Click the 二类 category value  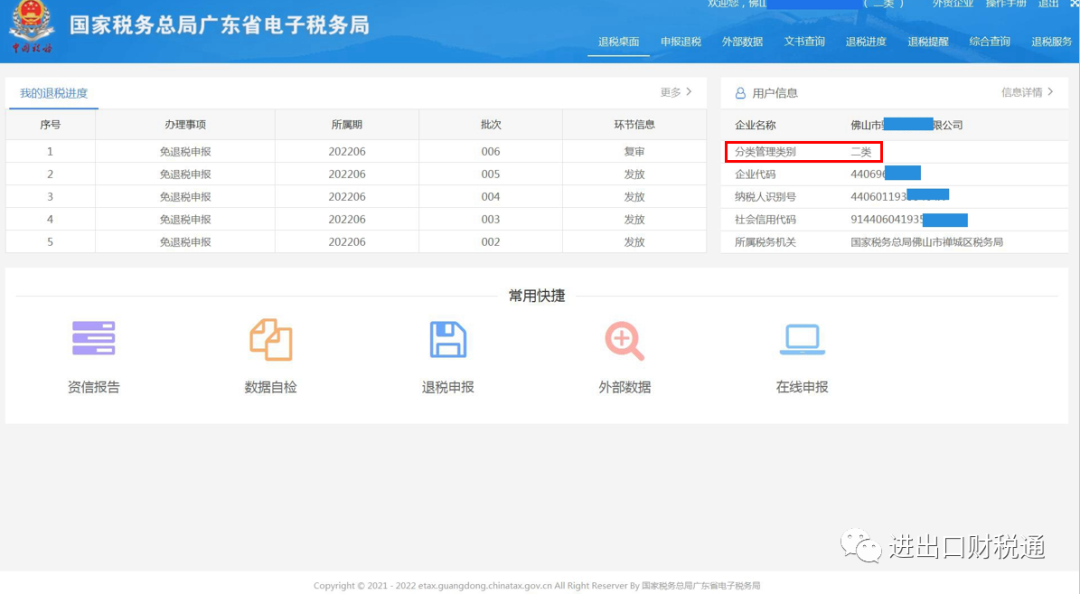(861, 152)
